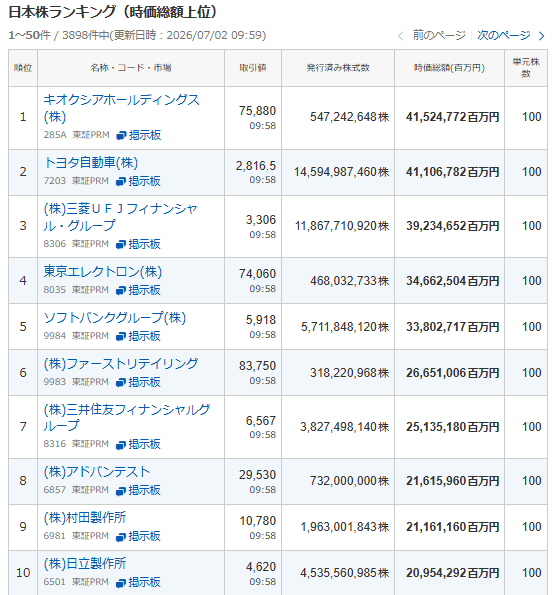Click share count 318,220,968株
This screenshot has height=595, width=555.
349,373
